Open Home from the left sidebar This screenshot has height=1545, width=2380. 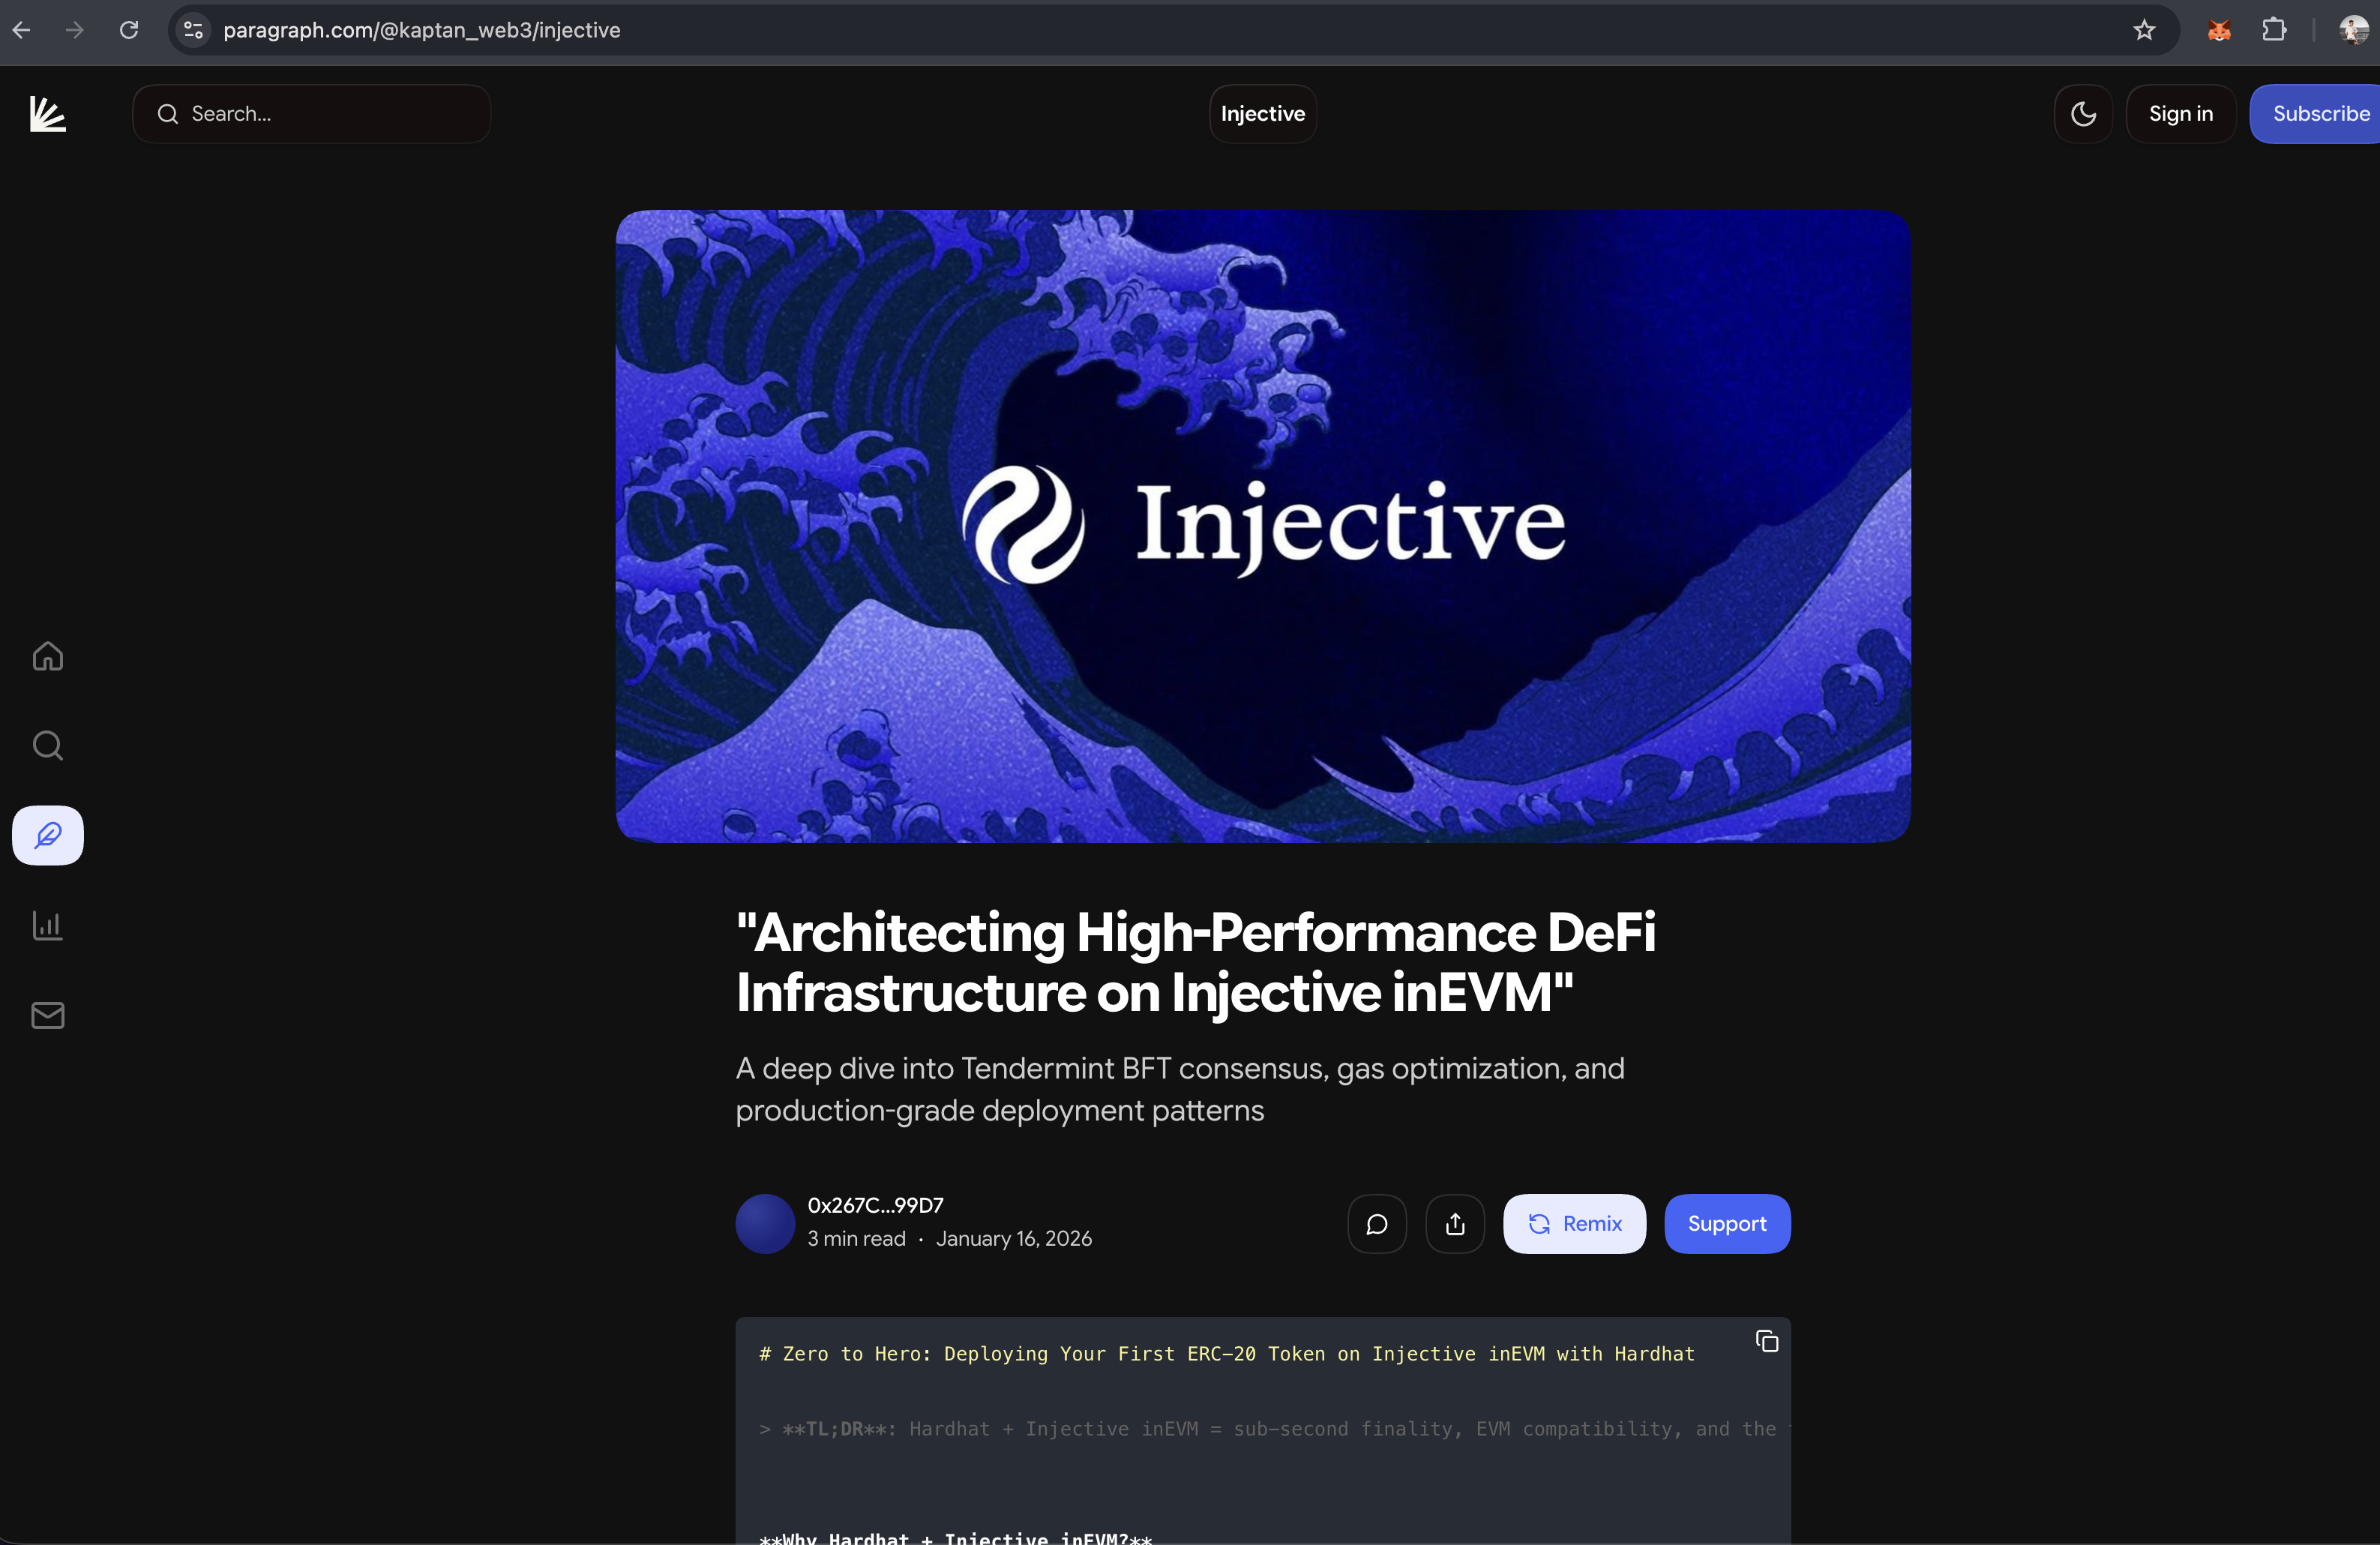[x=47, y=656]
